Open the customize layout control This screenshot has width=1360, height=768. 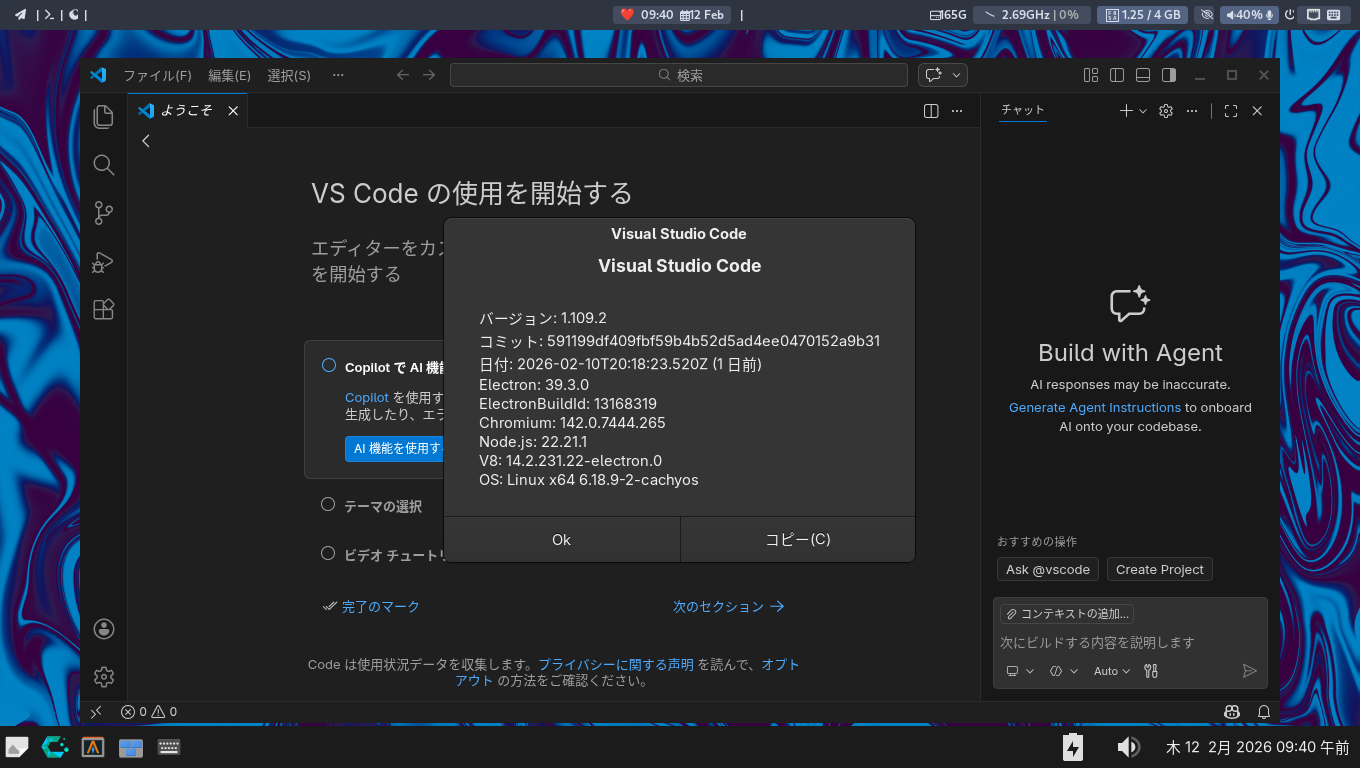1091,75
